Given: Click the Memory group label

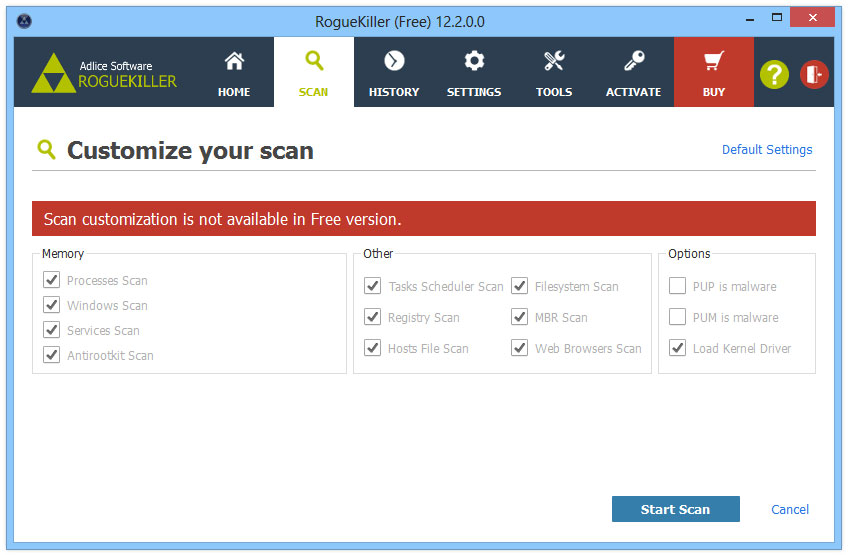Looking at the screenshot, I should 63,254.
